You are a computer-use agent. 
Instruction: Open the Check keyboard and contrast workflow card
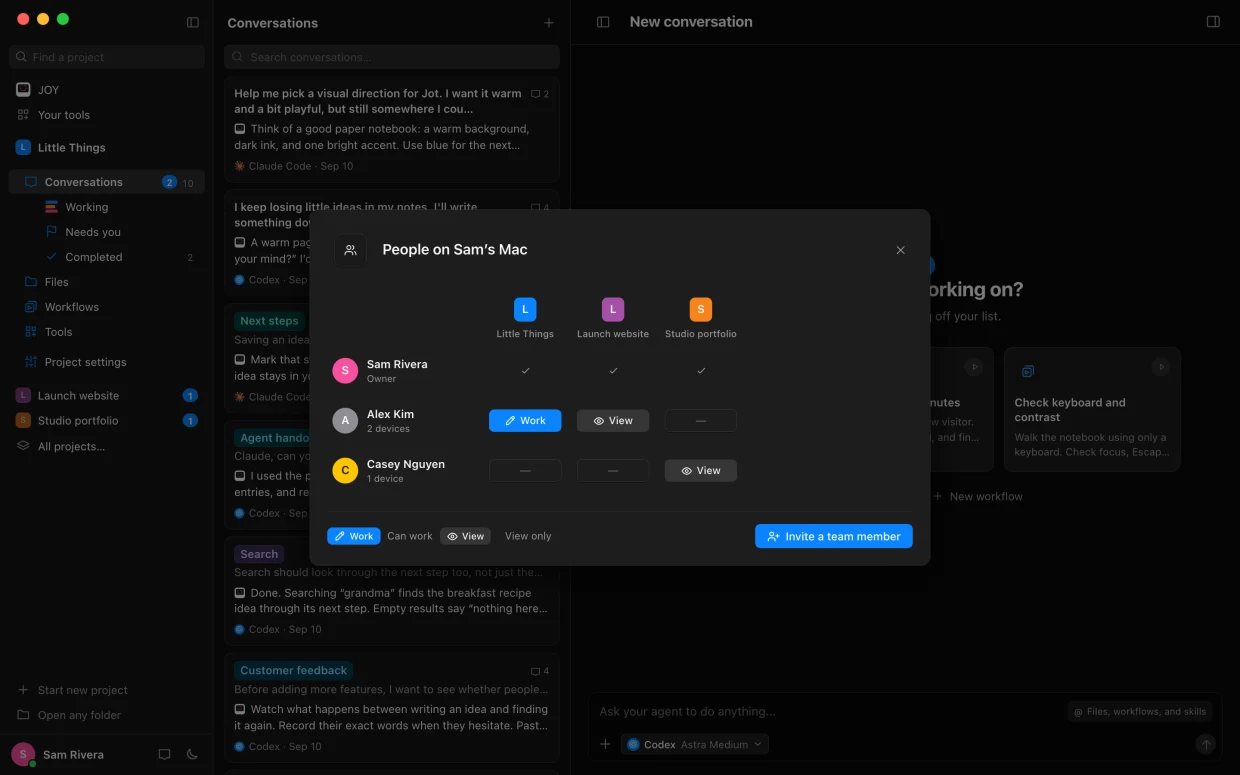[x=1092, y=409]
